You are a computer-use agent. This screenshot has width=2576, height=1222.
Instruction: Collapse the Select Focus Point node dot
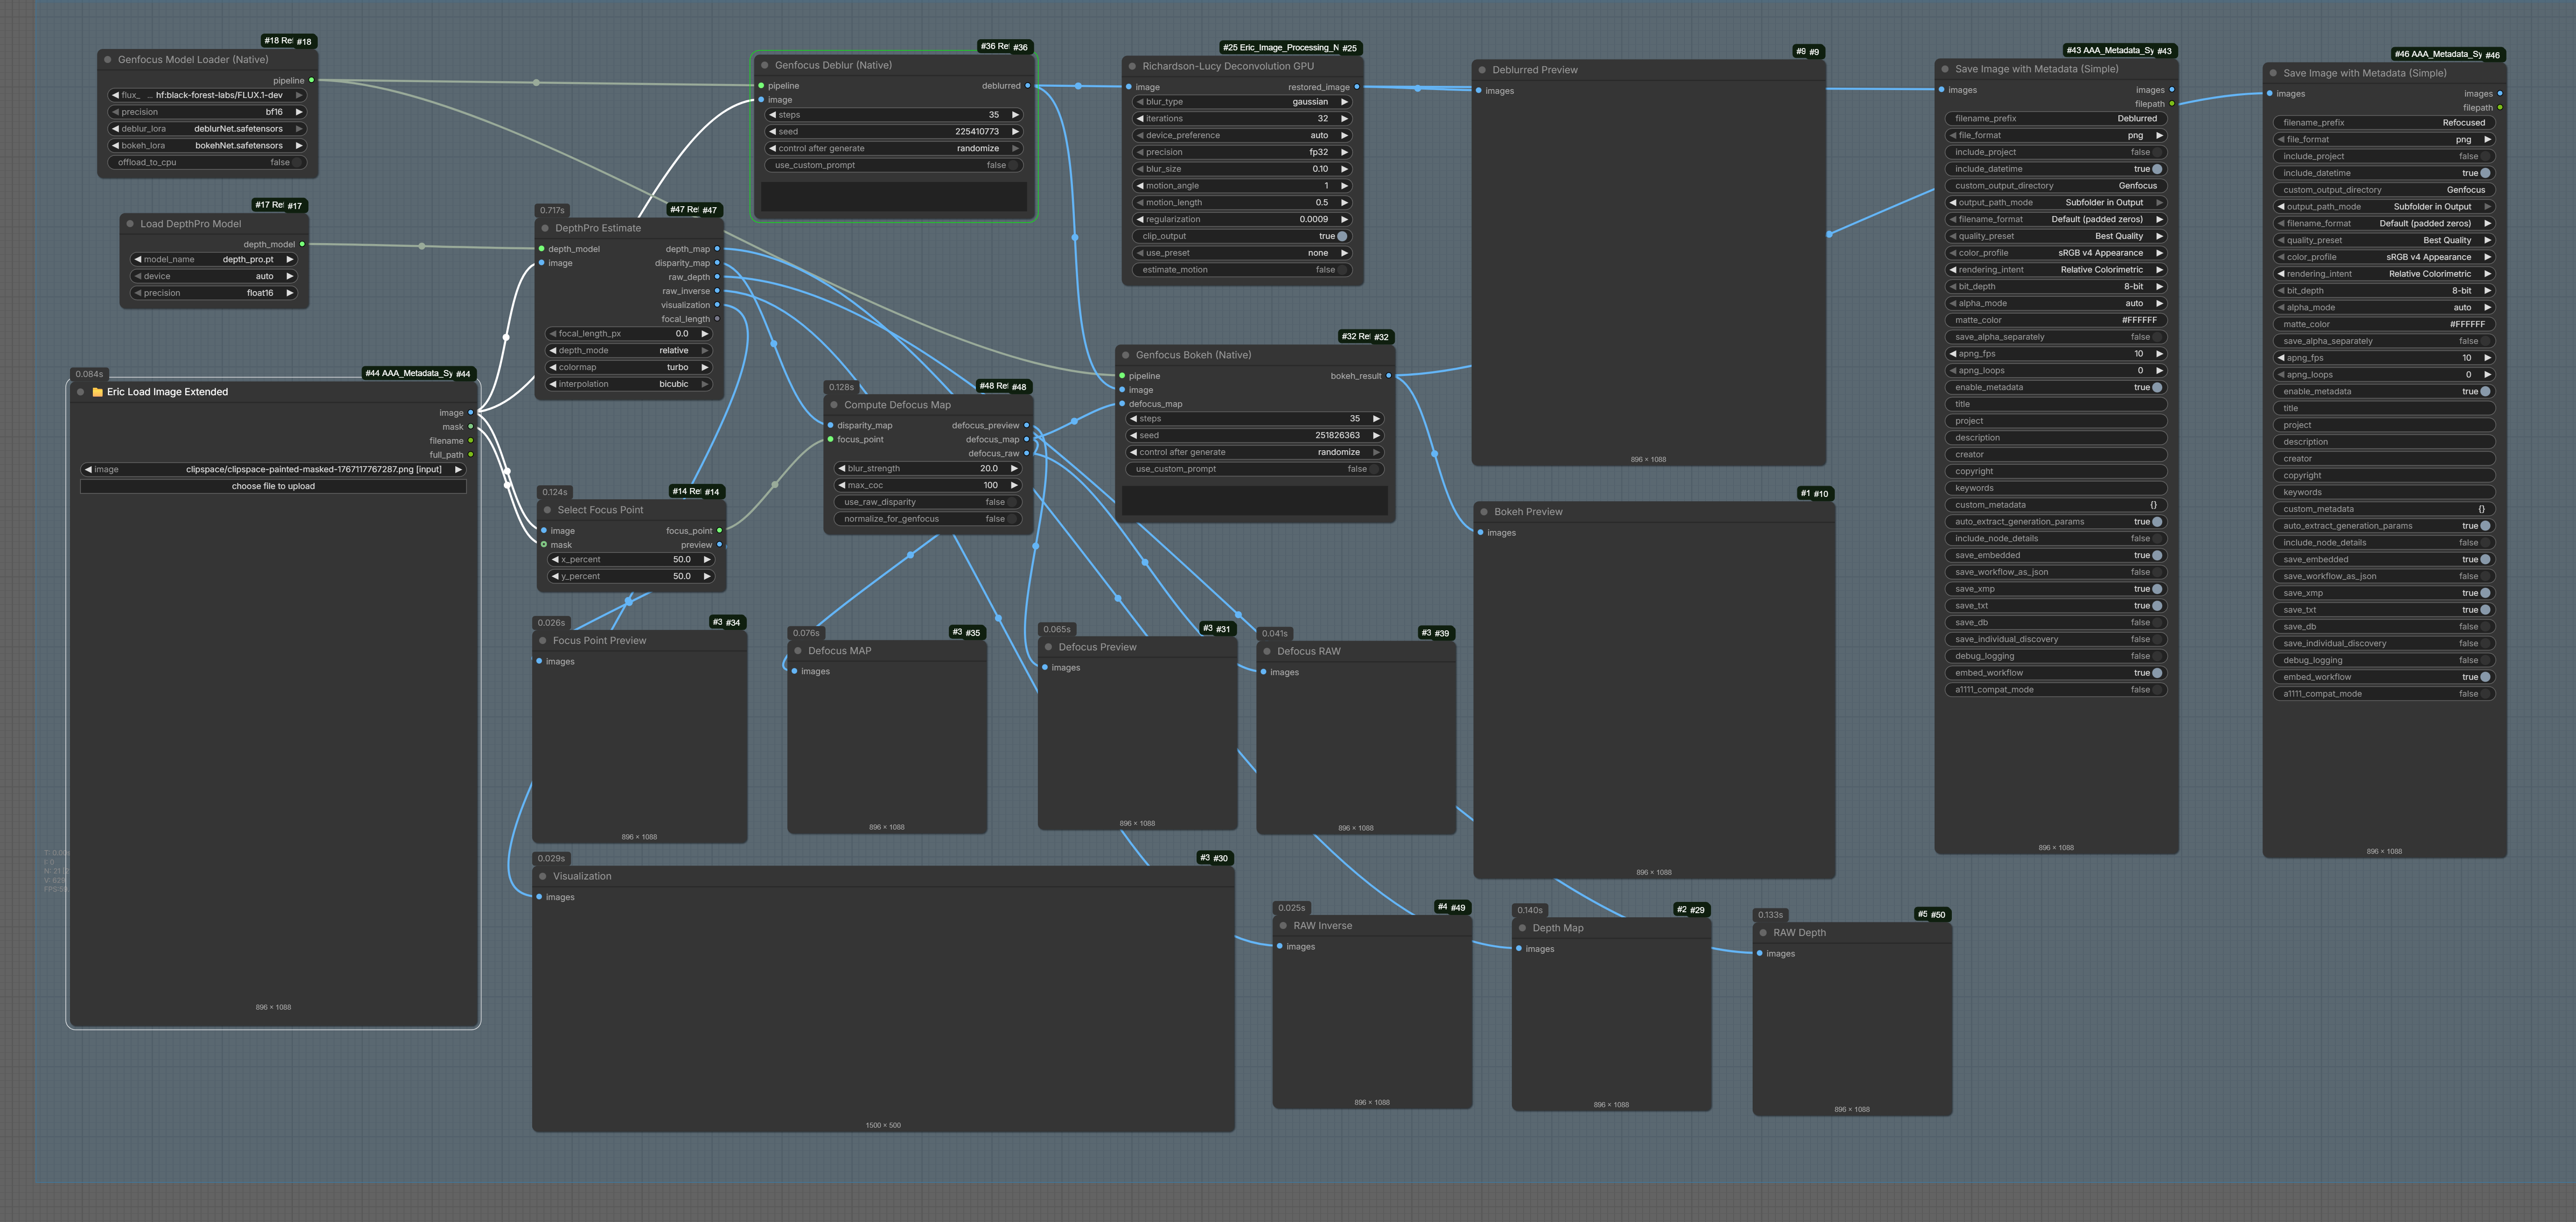(548, 510)
